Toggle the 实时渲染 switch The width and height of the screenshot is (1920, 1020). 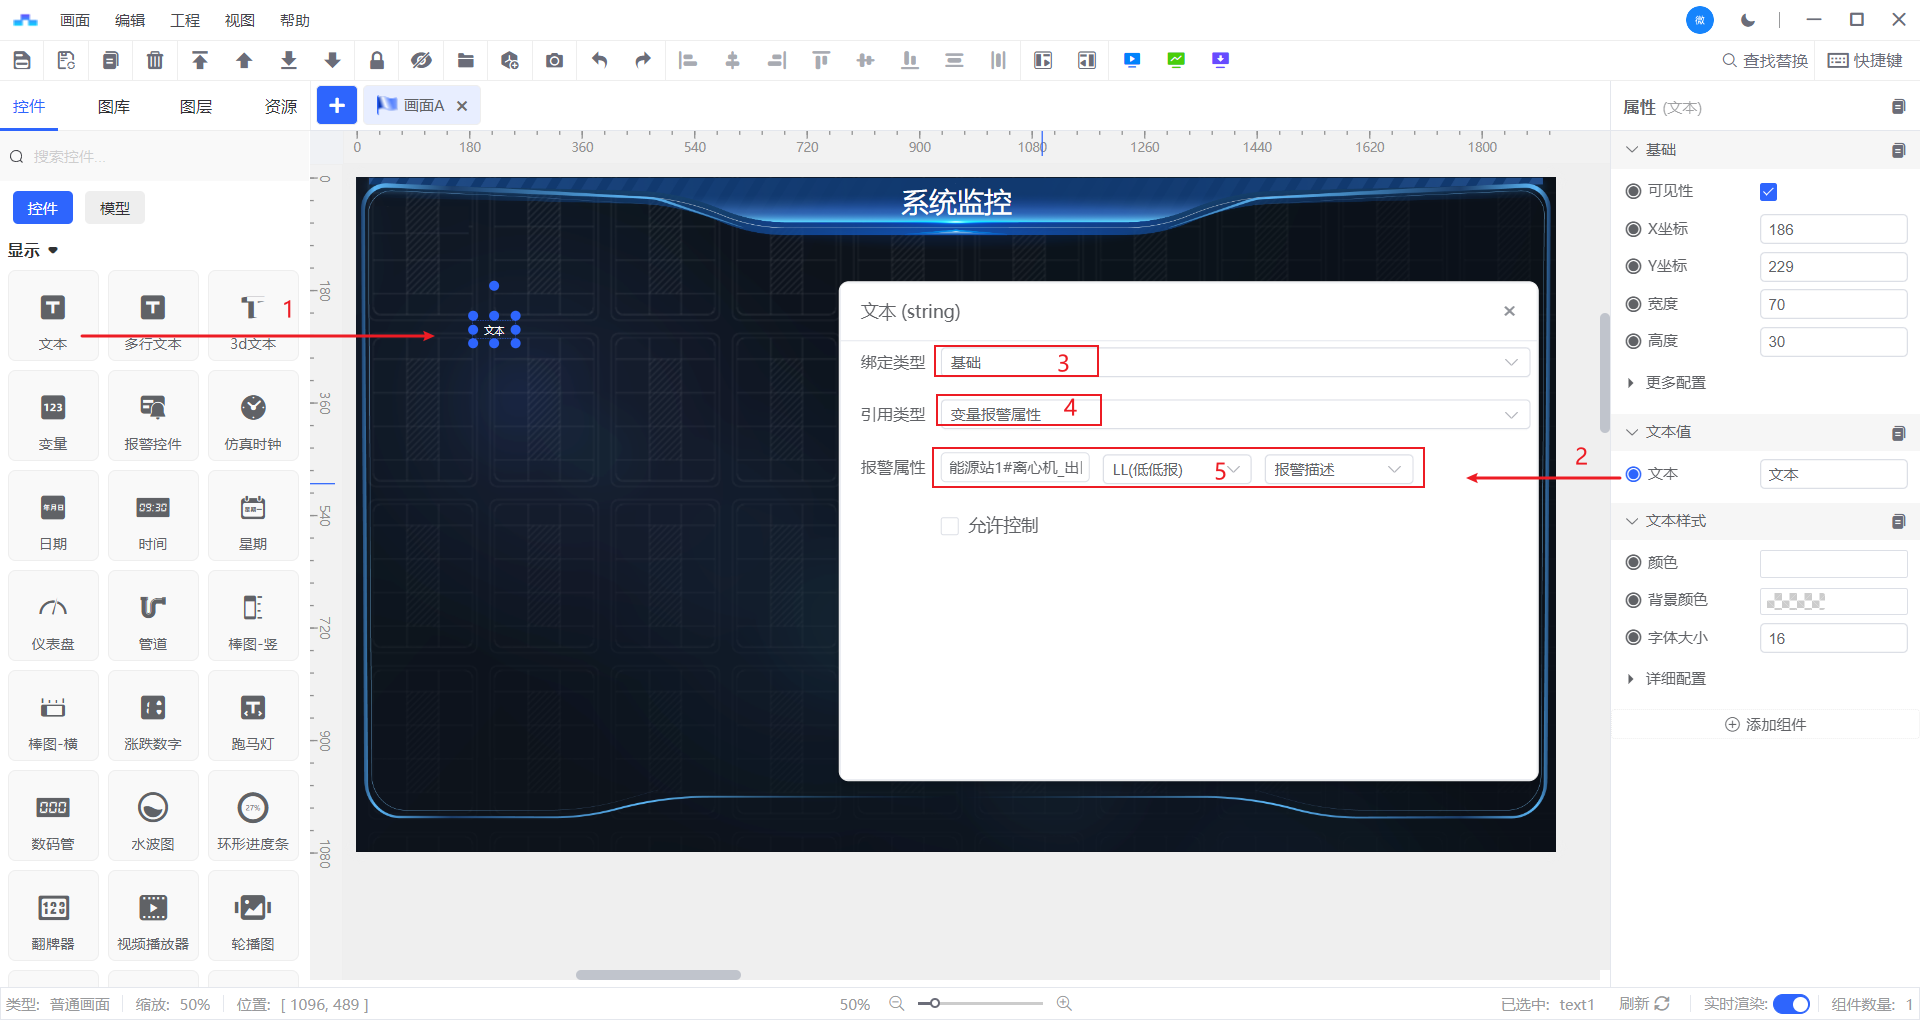[1790, 1004]
